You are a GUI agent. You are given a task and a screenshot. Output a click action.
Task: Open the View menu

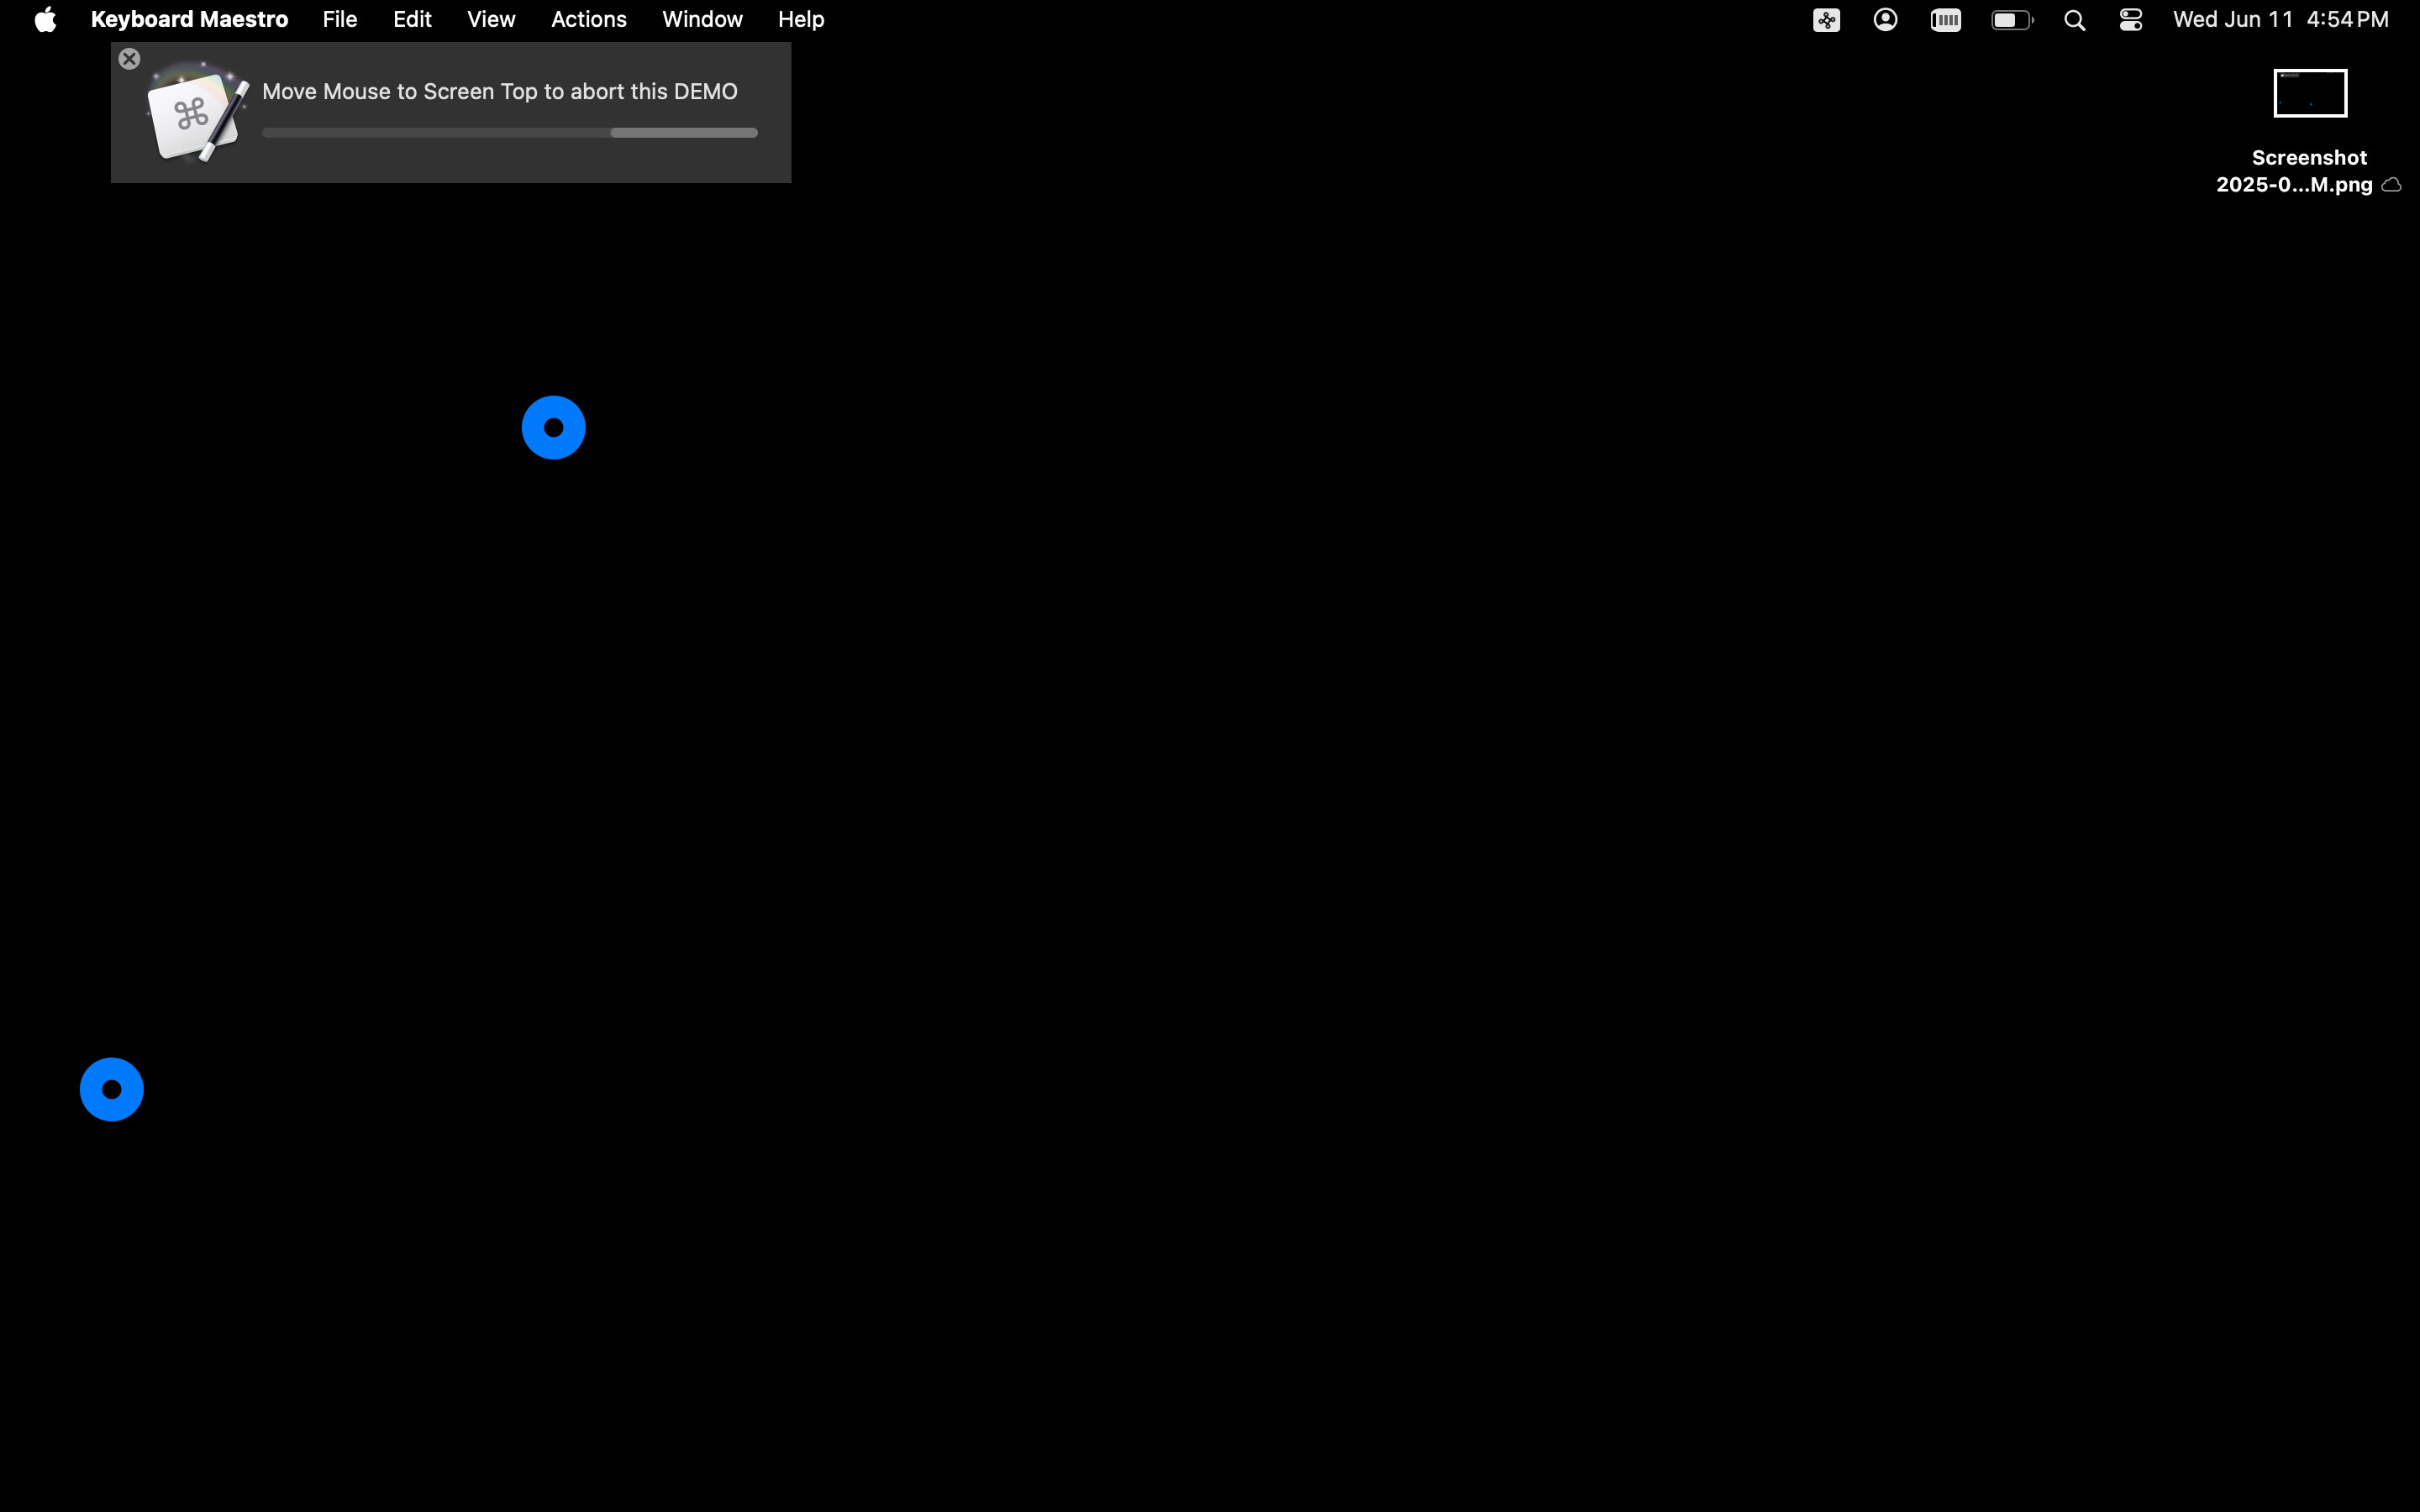(491, 20)
